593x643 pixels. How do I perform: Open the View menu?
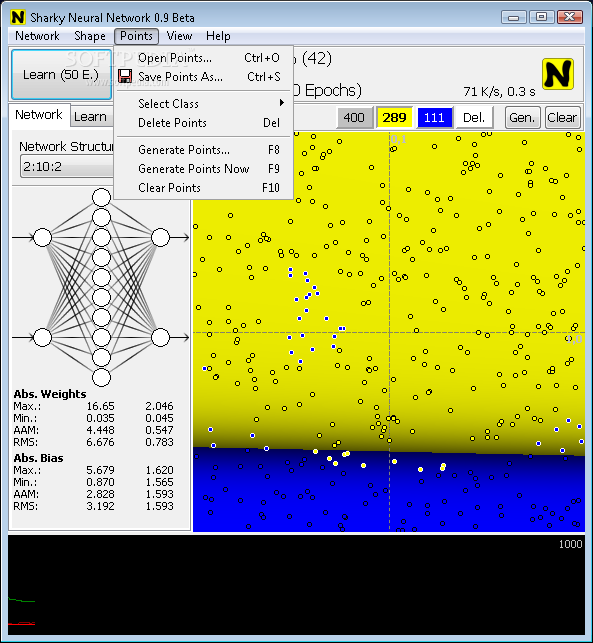179,36
